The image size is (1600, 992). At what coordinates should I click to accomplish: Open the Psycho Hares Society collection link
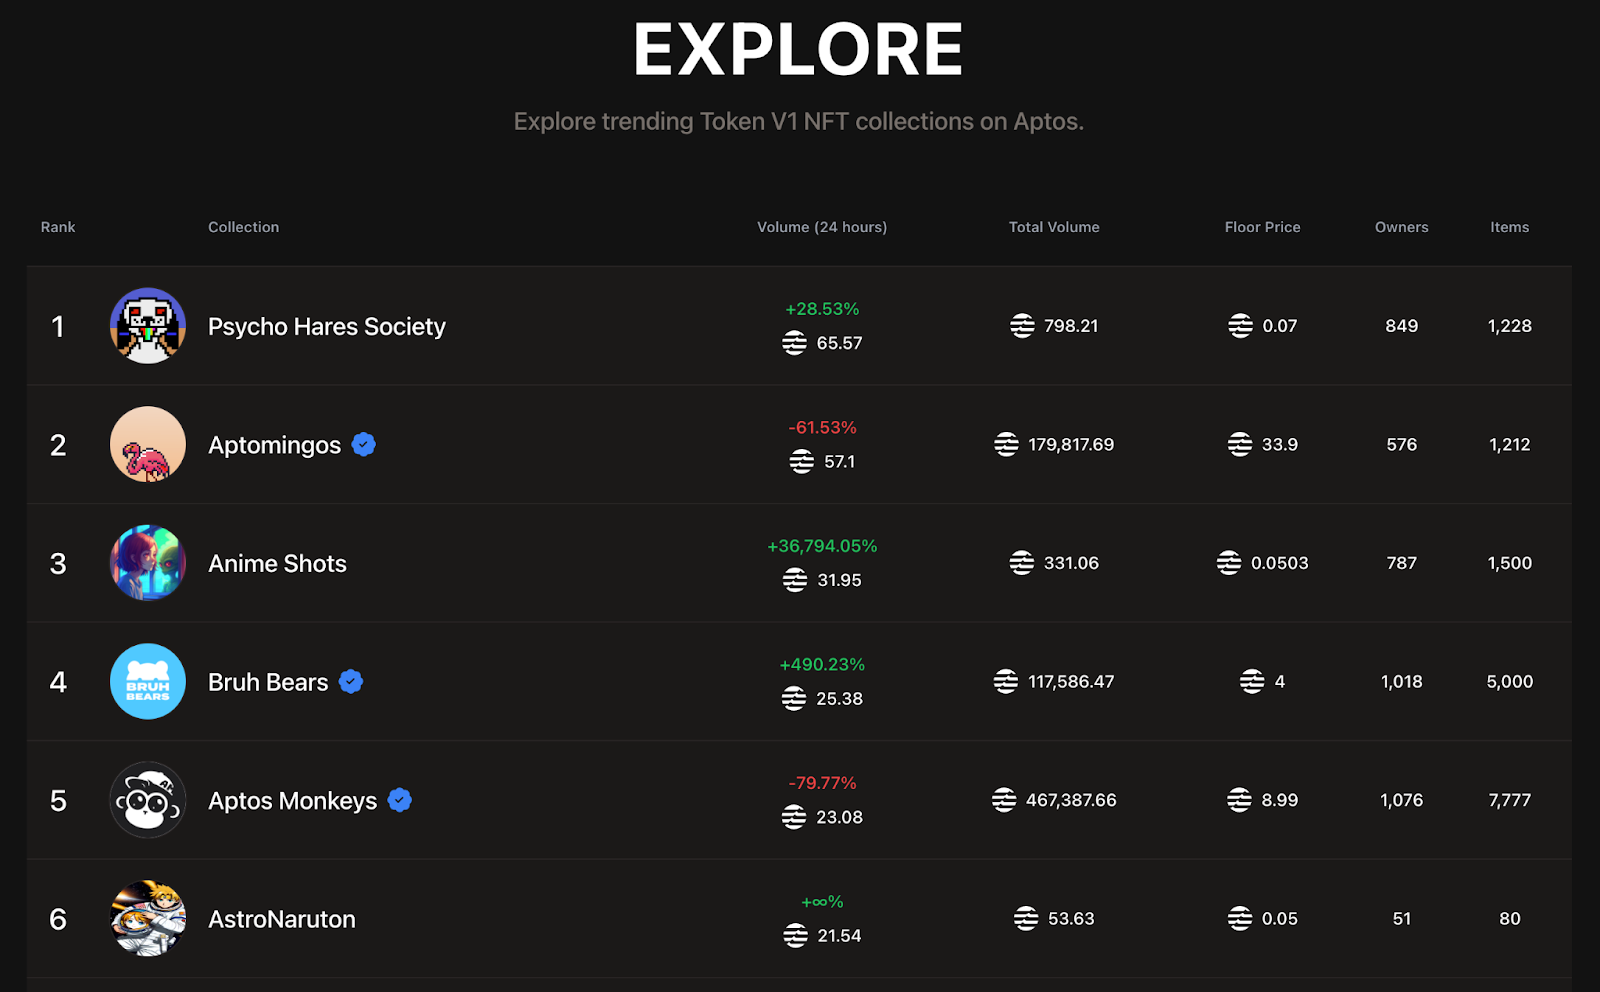click(327, 327)
